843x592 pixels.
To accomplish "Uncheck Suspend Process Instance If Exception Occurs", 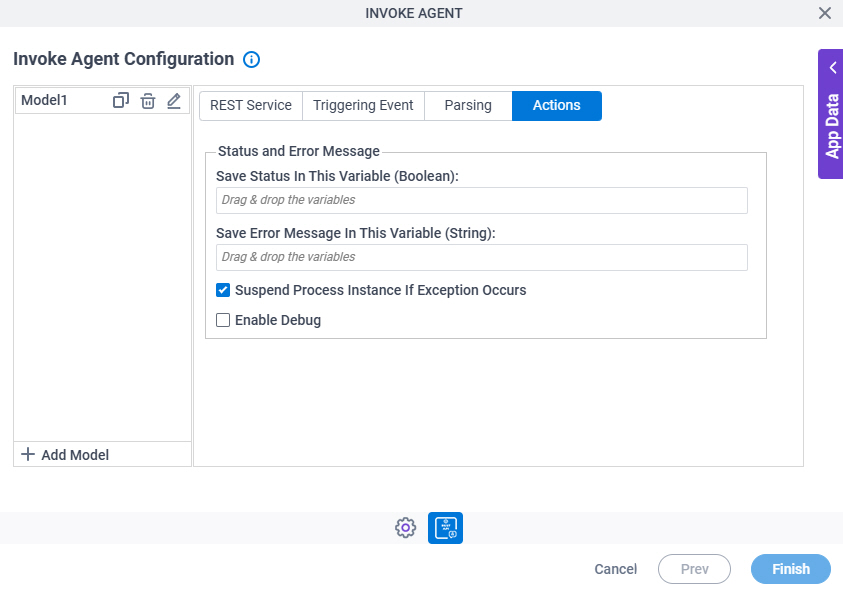I will click(x=223, y=290).
